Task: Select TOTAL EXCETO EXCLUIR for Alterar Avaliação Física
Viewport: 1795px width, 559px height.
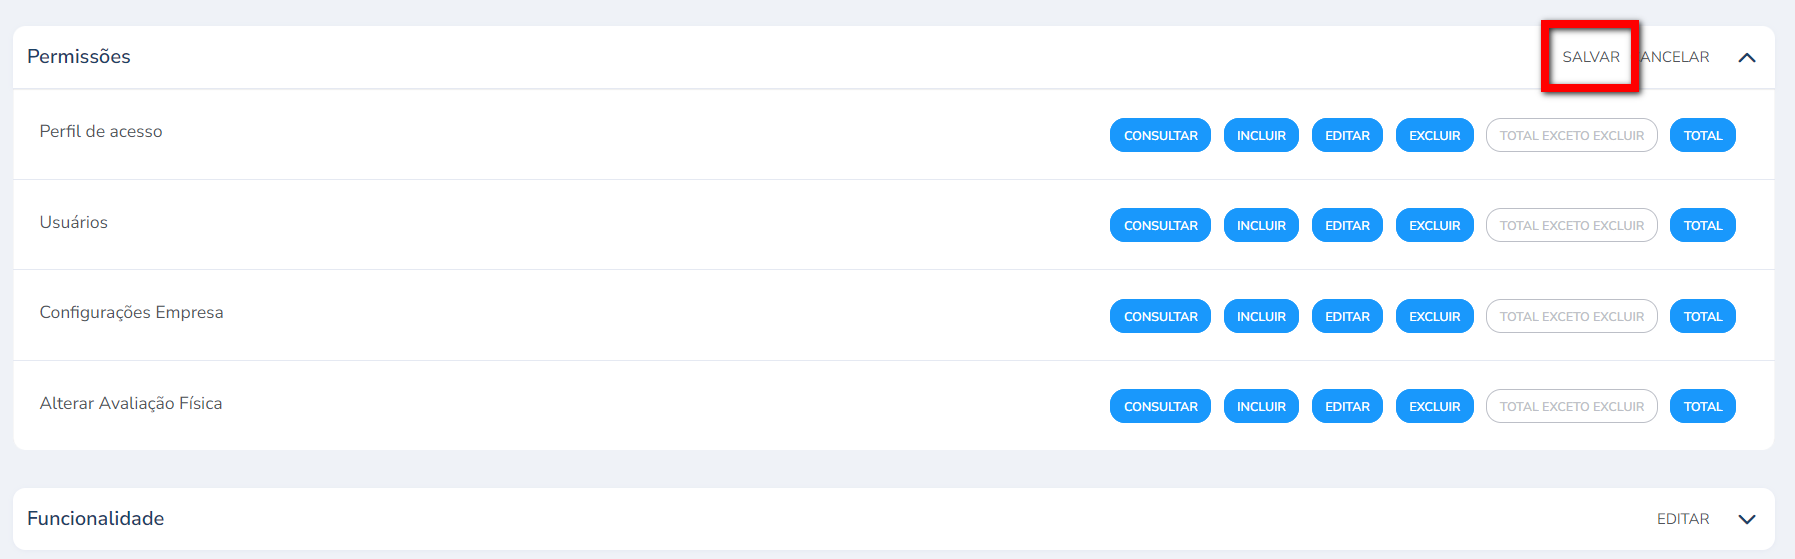Action: tap(1571, 407)
